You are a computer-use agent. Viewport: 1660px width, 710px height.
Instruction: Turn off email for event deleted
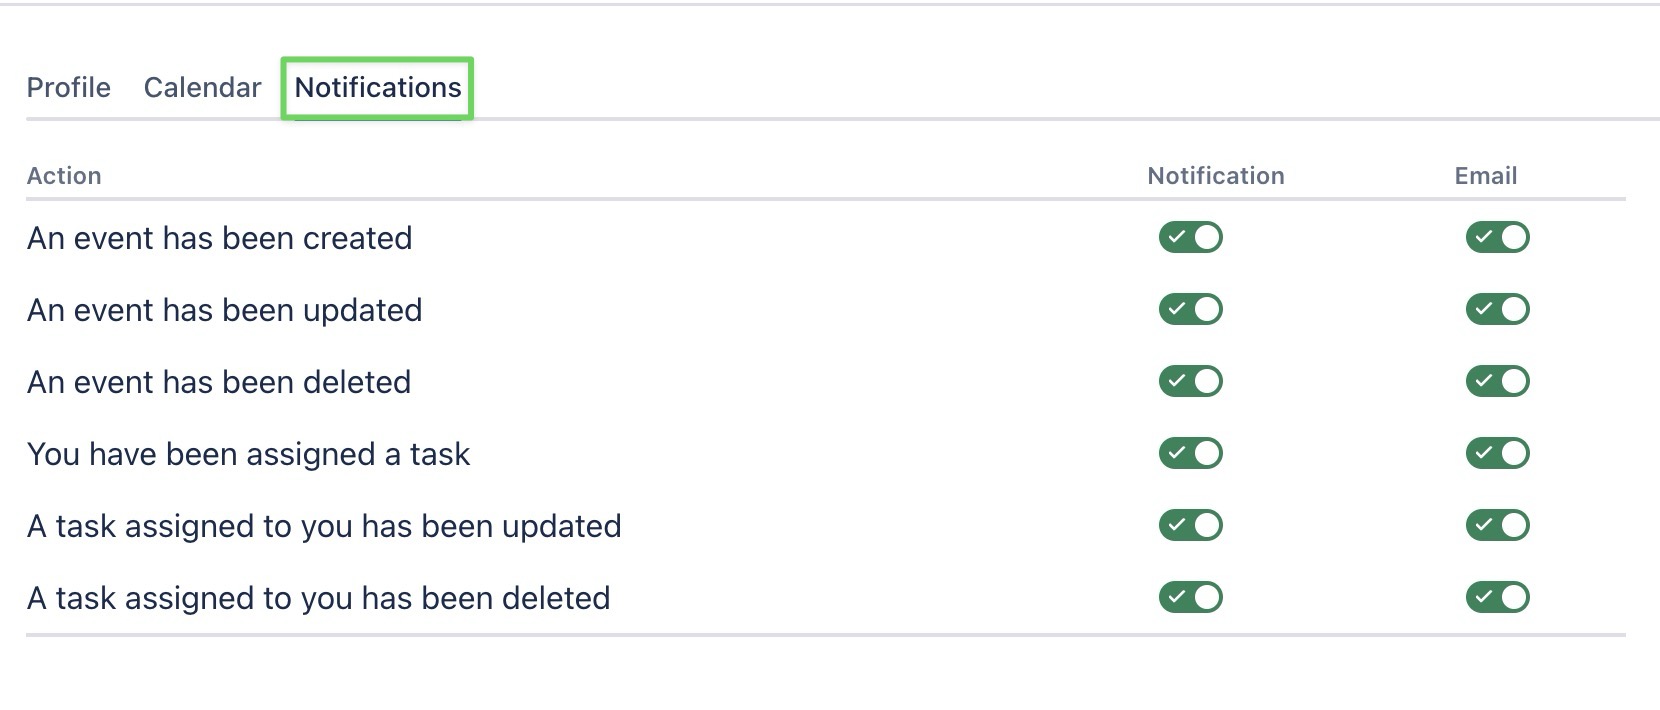tap(1497, 382)
